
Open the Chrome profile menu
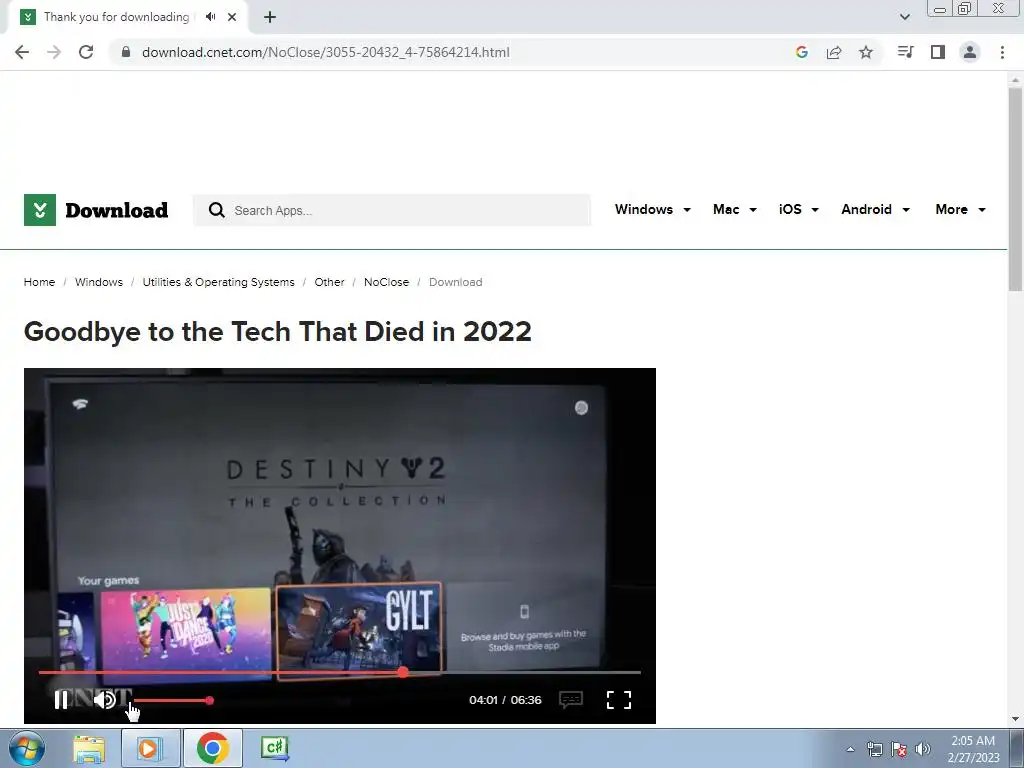[x=970, y=52]
